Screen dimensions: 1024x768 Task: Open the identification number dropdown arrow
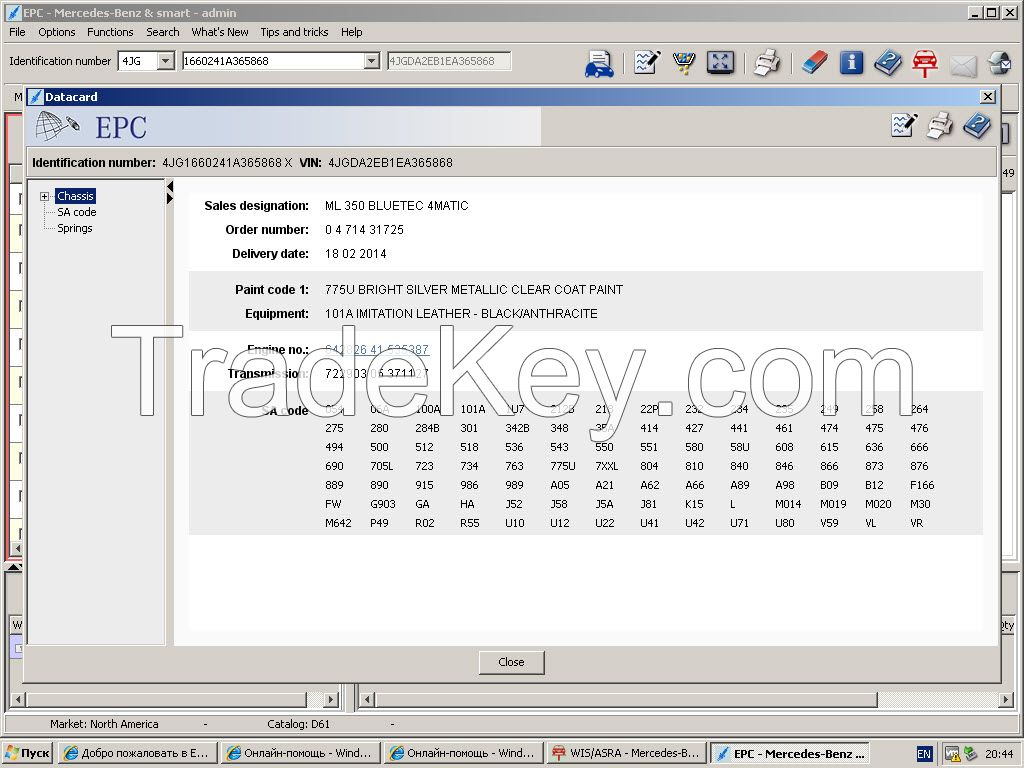click(372, 61)
